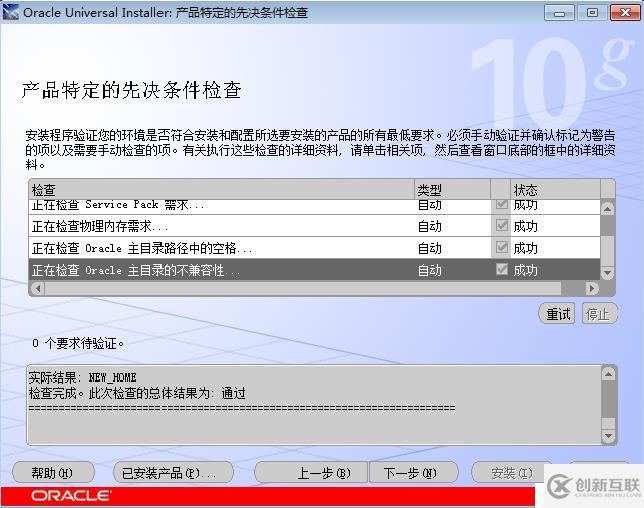Proceed with the 下一步(N) button

(414, 472)
